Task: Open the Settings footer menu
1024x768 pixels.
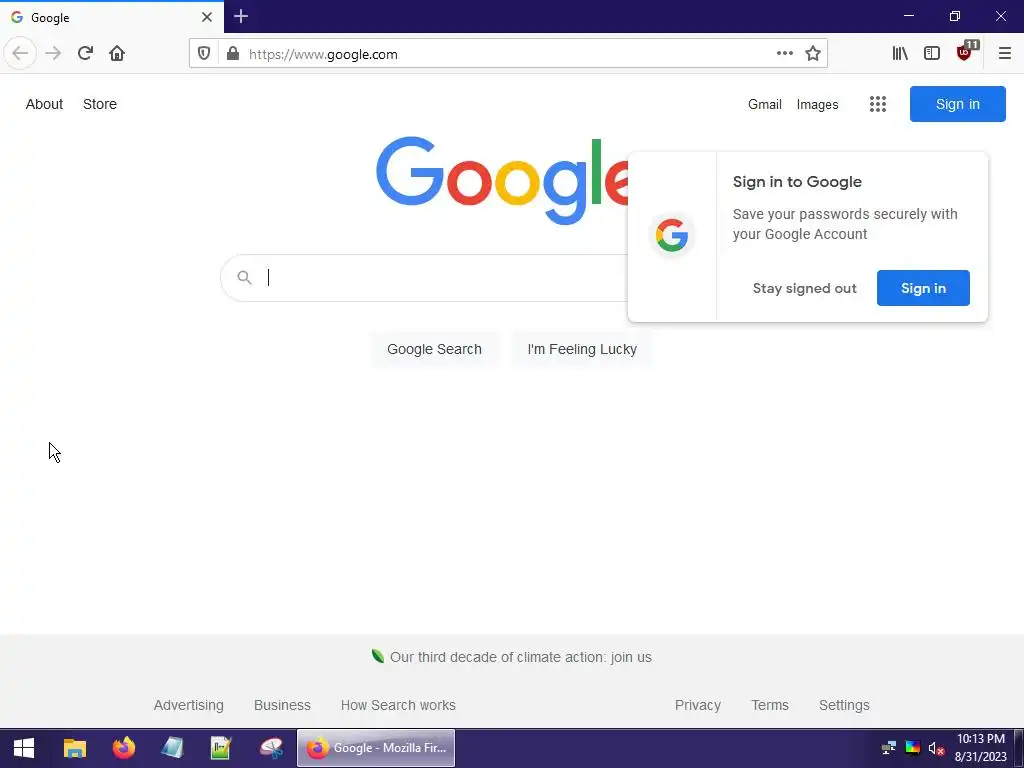Action: coord(844,705)
